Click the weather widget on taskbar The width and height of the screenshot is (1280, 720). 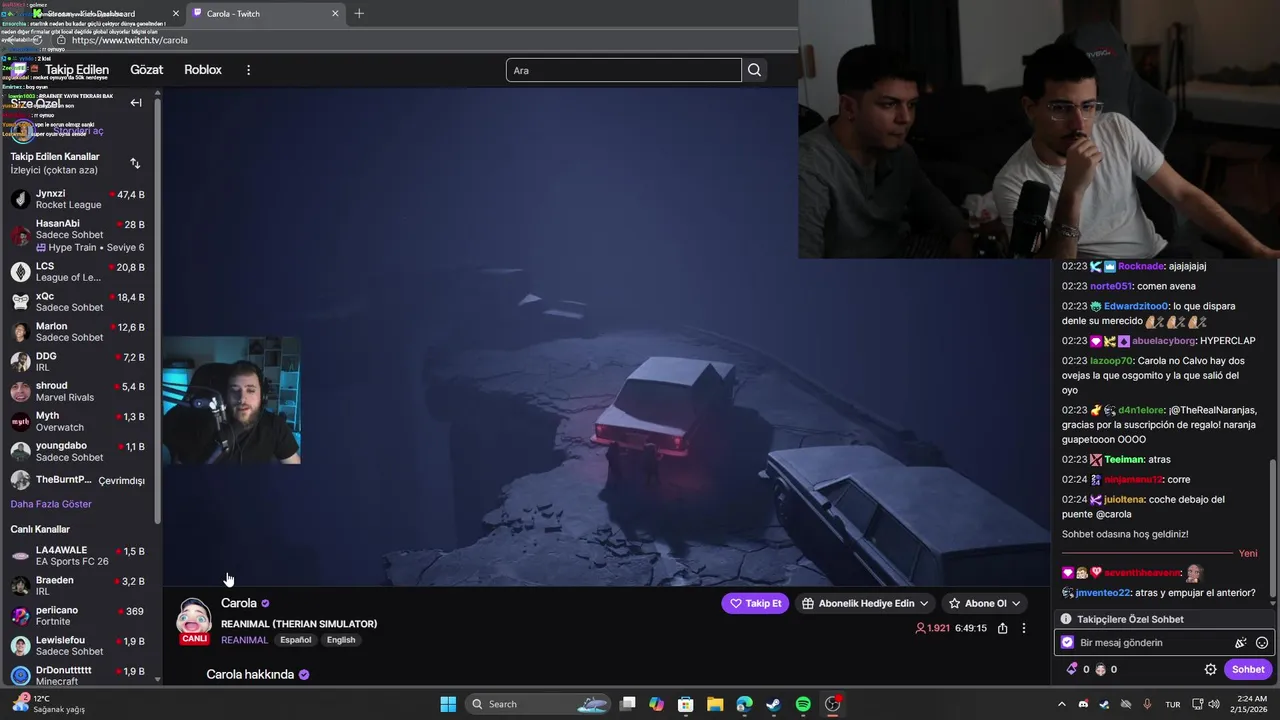point(48,704)
